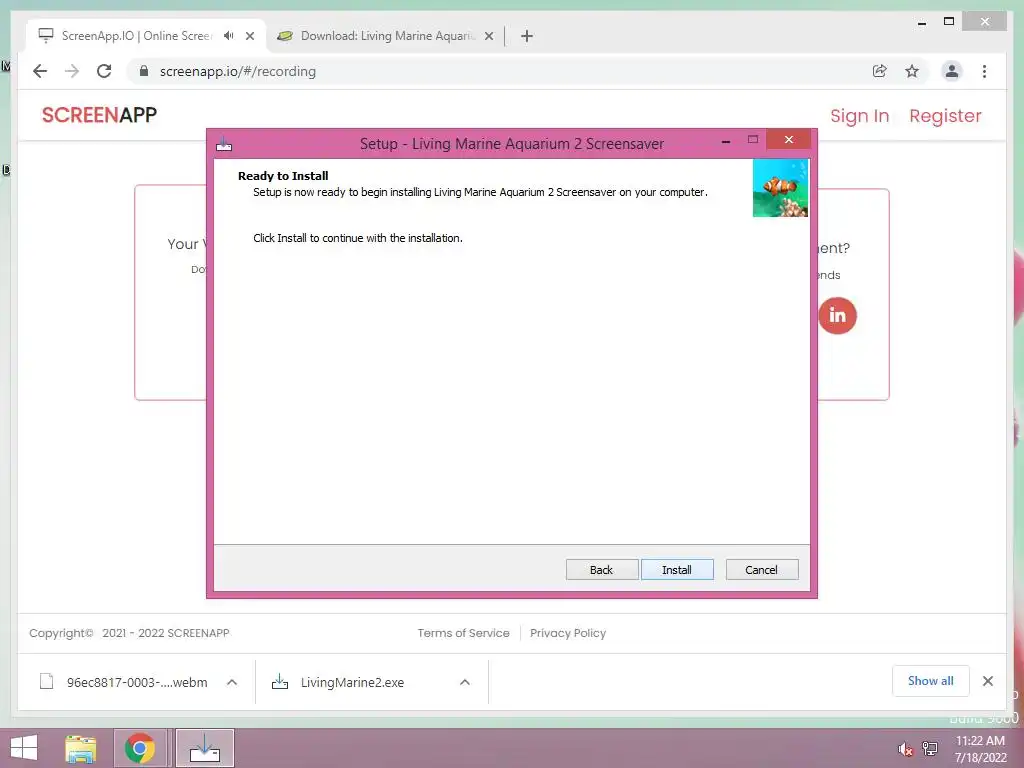The height and width of the screenshot is (768, 1024).
Task: Switch to Download: Living Marine Aquarium tab
Action: (x=388, y=36)
